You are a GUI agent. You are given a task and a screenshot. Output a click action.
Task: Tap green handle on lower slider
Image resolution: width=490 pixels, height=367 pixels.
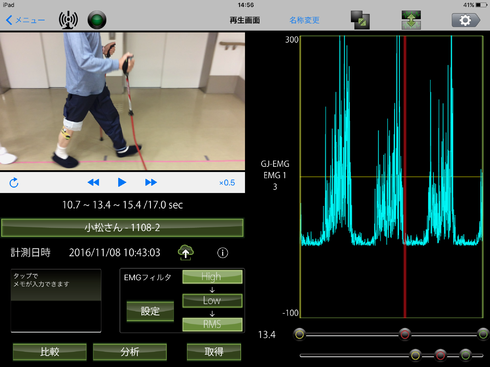466,355
